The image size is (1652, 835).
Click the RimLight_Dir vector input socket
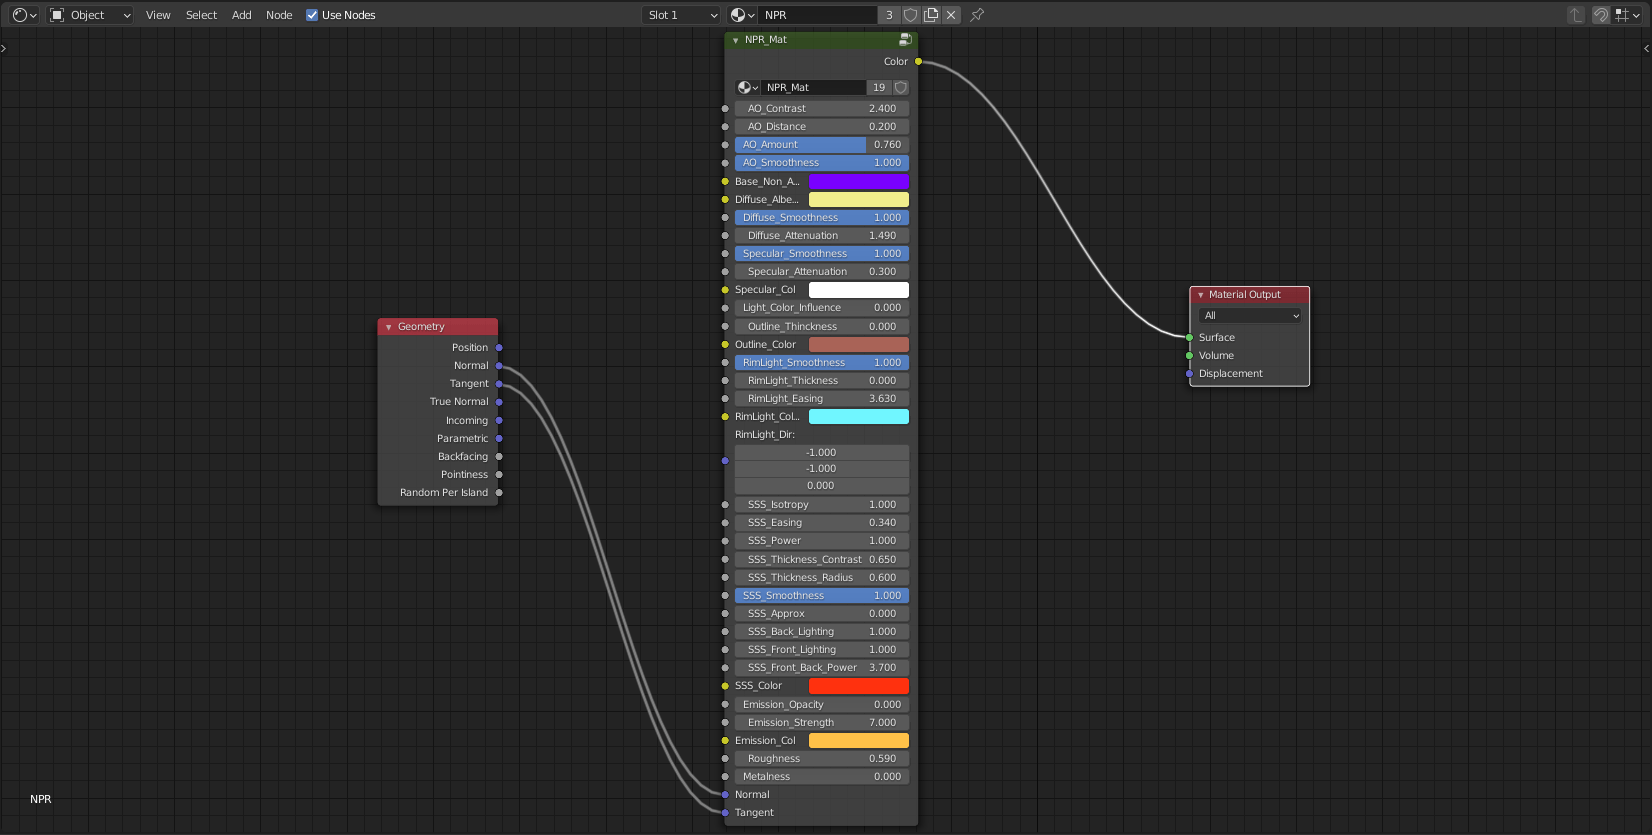(x=725, y=461)
